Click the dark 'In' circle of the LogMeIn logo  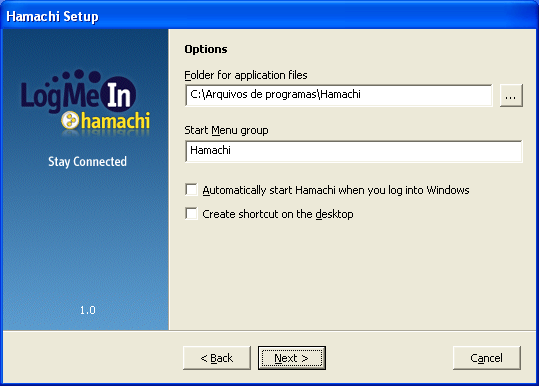tap(119, 94)
